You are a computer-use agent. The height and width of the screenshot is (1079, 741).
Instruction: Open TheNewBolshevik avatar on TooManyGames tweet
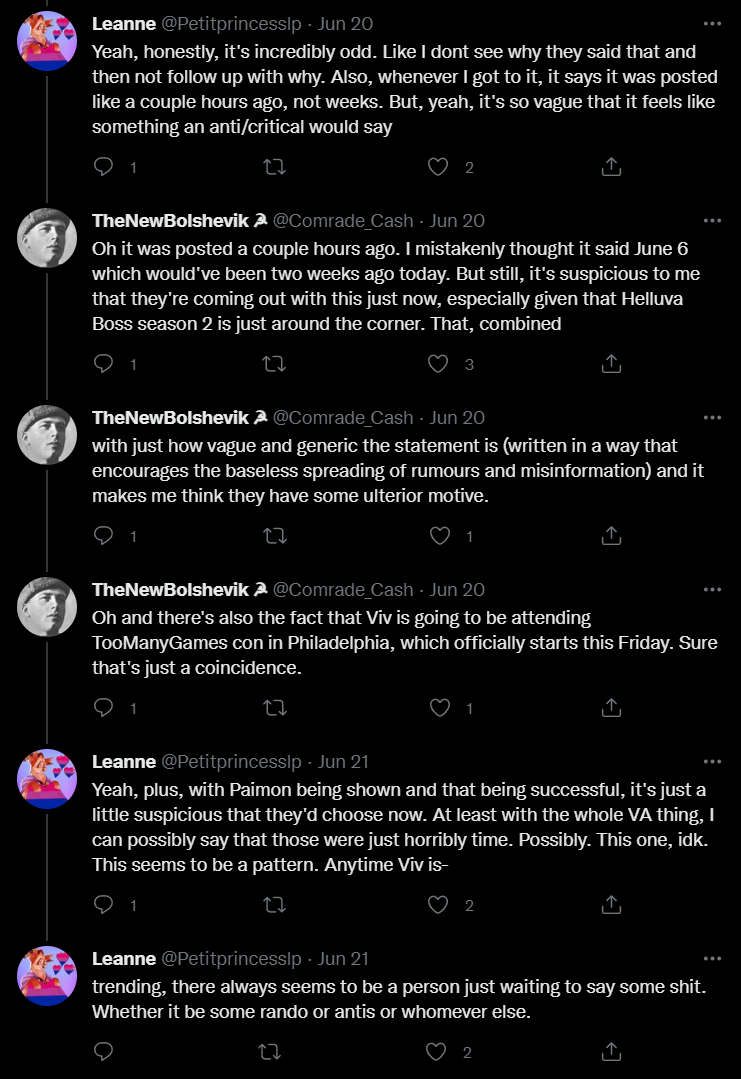pos(47,606)
